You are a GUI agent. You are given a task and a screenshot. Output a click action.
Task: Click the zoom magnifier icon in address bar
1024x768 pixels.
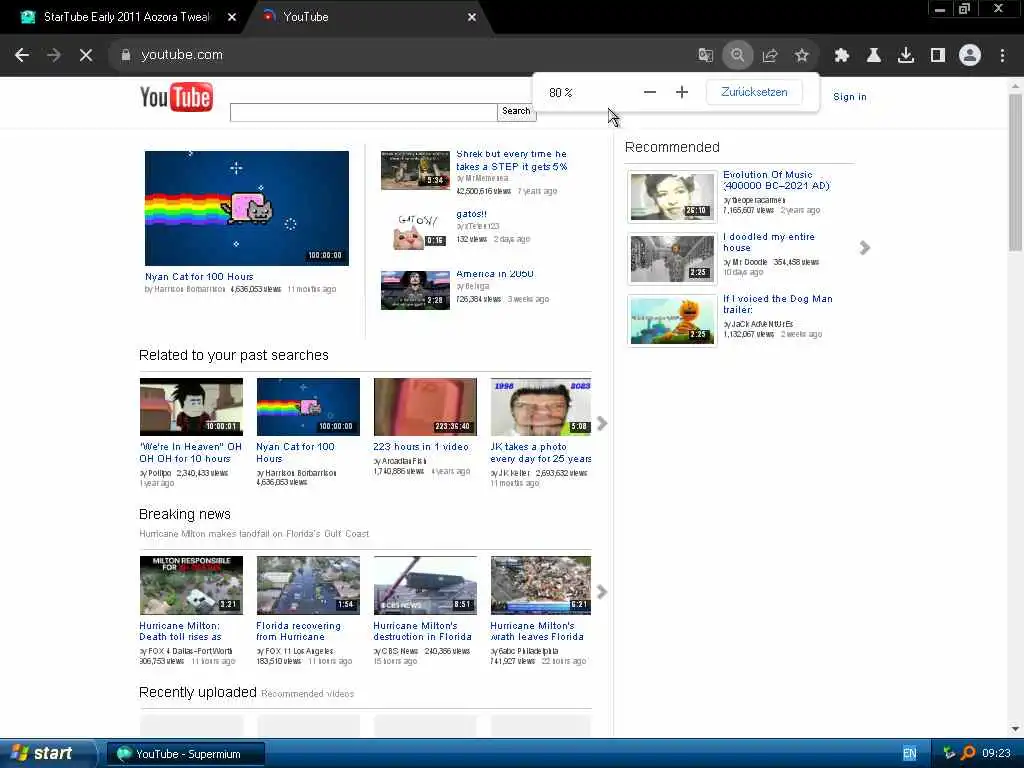(737, 56)
